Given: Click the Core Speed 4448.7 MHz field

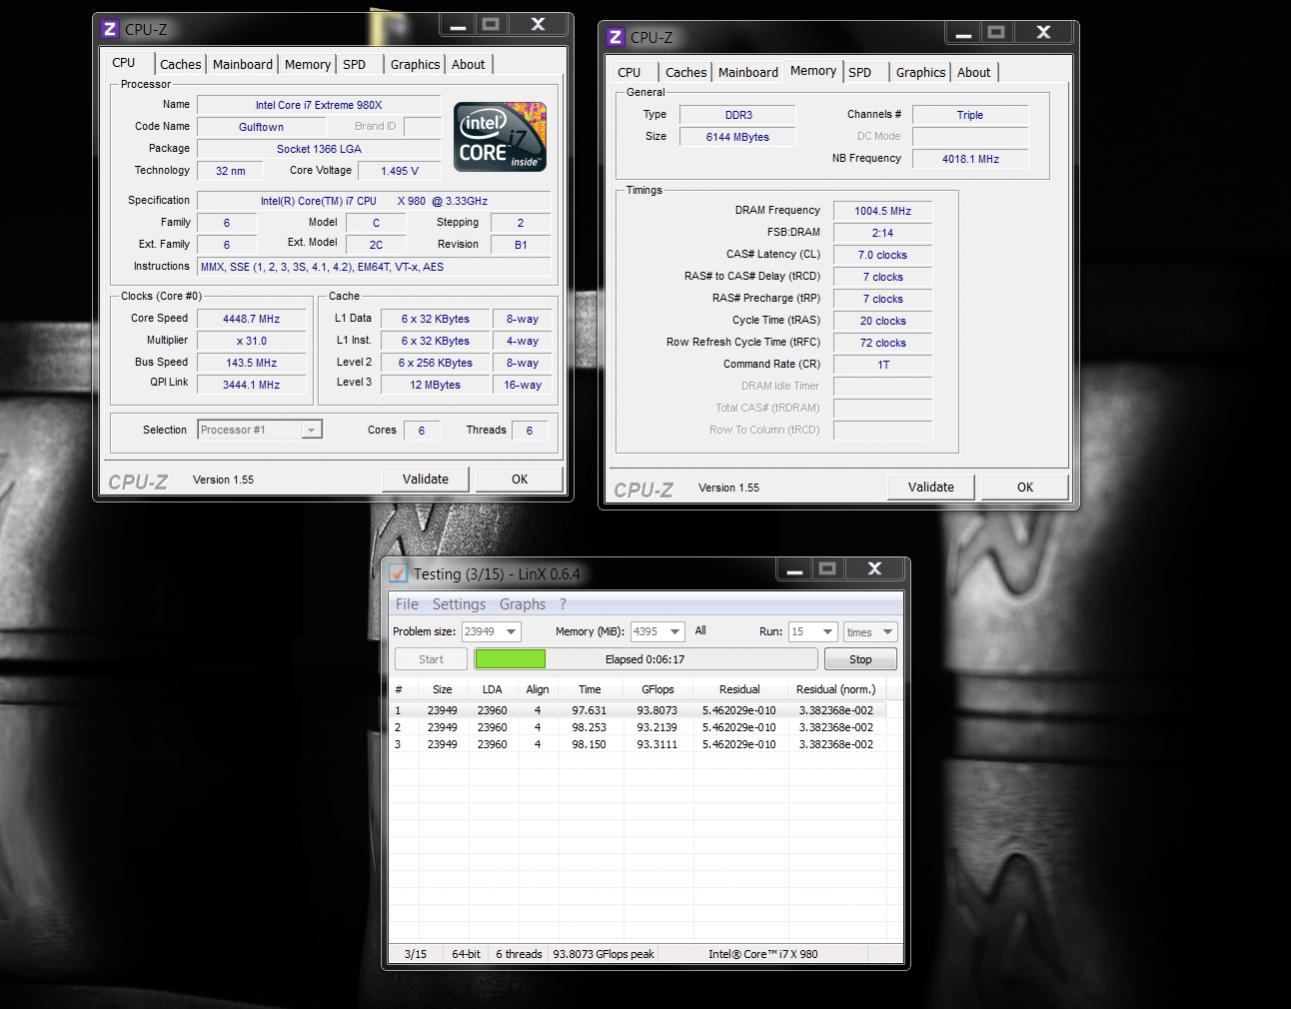Looking at the screenshot, I should 251,319.
